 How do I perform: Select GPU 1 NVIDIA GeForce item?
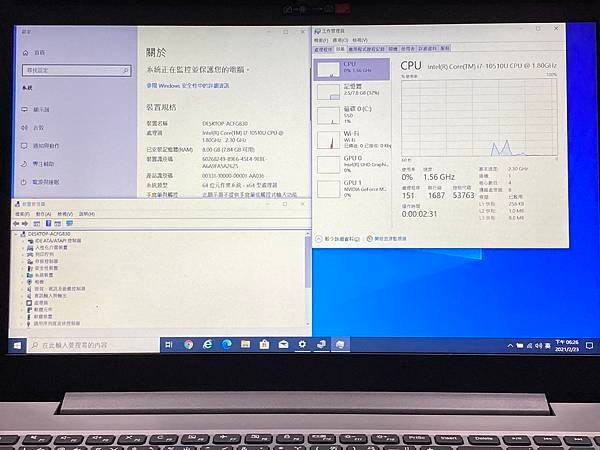(352, 188)
